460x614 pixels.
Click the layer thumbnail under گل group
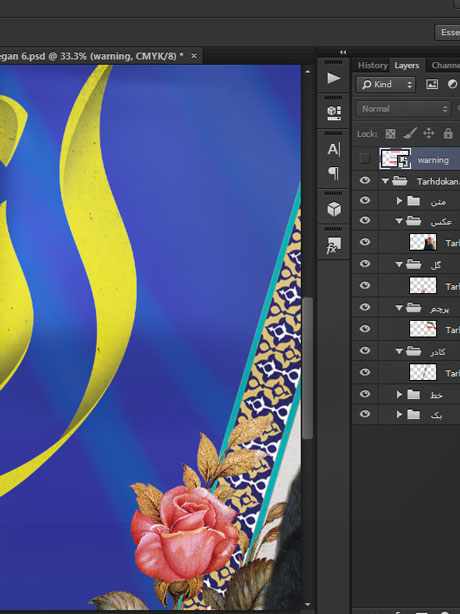click(x=423, y=285)
